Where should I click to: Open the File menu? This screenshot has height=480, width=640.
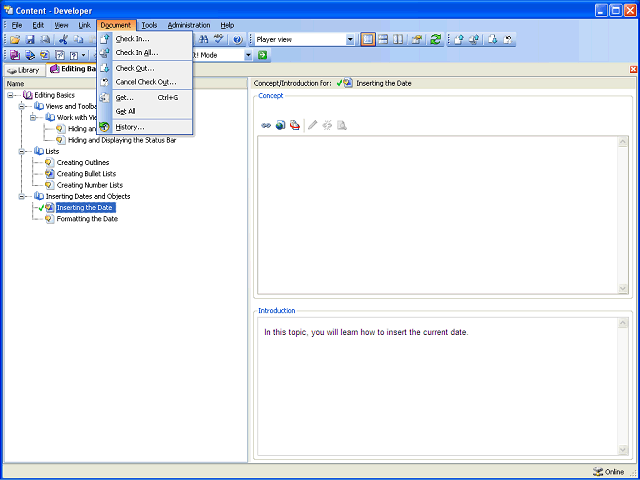(17, 25)
